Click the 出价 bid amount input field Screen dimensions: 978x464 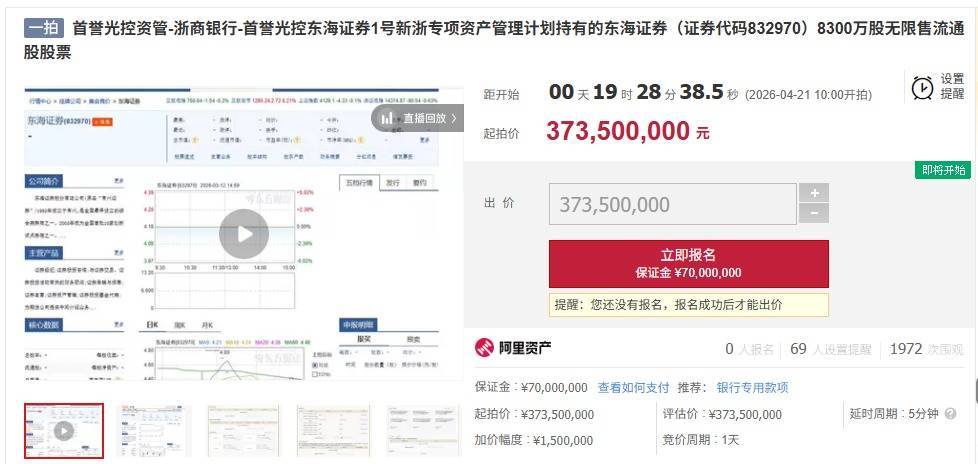(x=672, y=204)
